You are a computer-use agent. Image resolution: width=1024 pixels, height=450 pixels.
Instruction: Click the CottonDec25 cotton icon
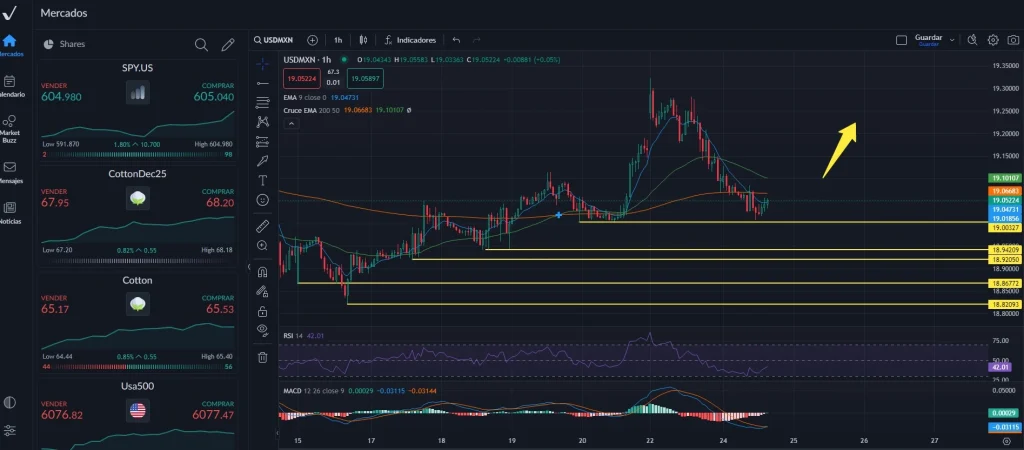[x=138, y=198]
